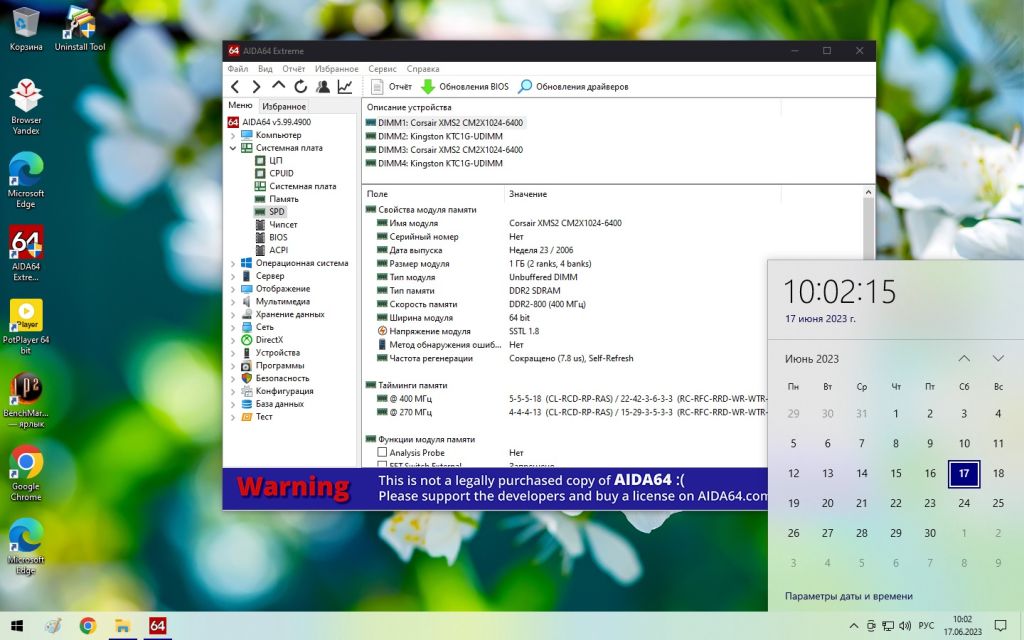Go to previous month in calendar
Screen dimensions: 1024x640
click(964, 359)
